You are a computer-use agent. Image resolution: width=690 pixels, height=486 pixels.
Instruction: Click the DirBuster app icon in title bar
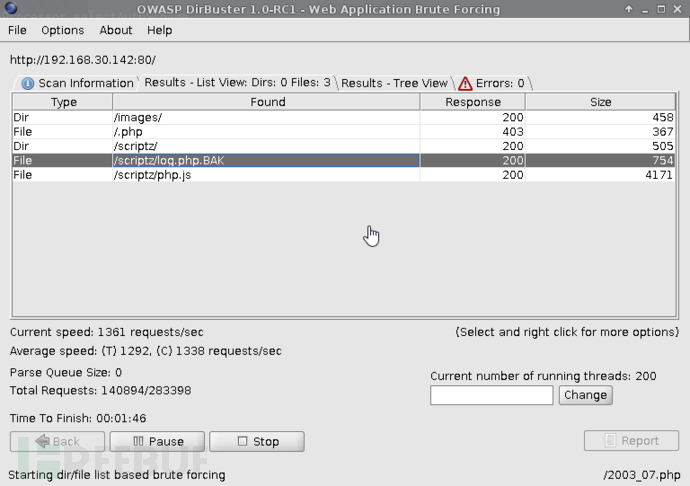(x=11, y=8)
